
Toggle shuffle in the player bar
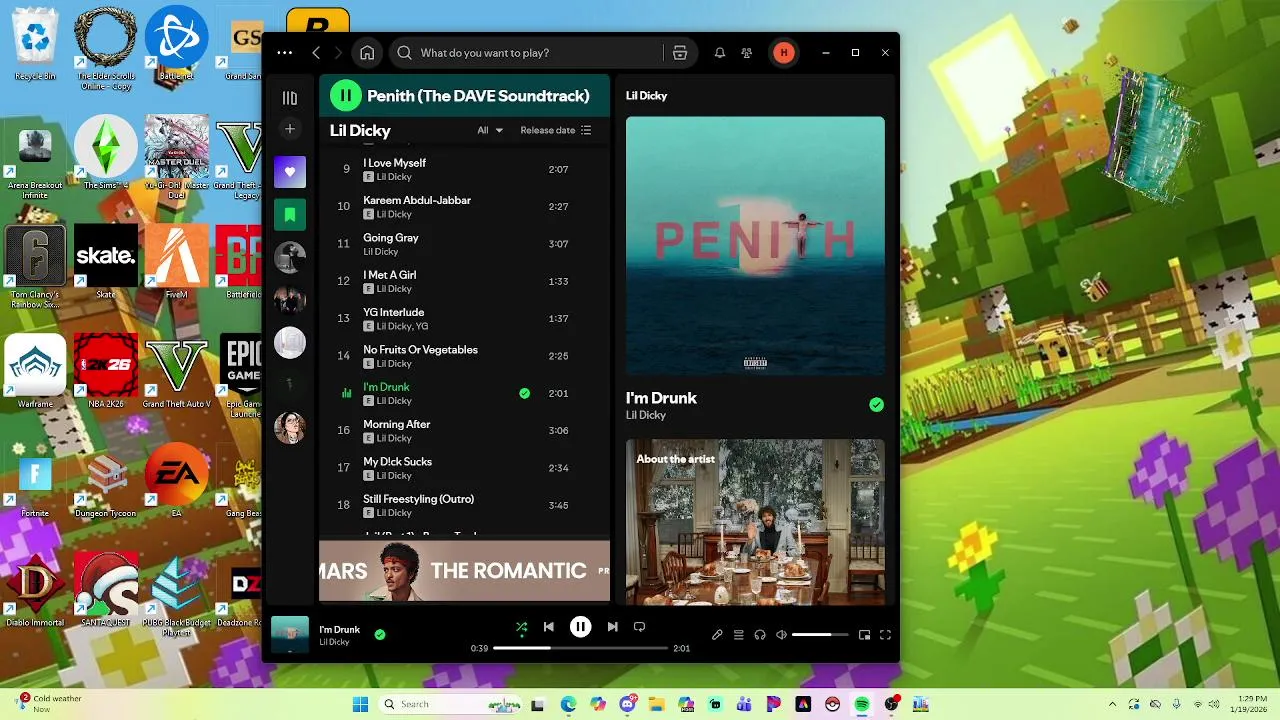click(x=521, y=627)
